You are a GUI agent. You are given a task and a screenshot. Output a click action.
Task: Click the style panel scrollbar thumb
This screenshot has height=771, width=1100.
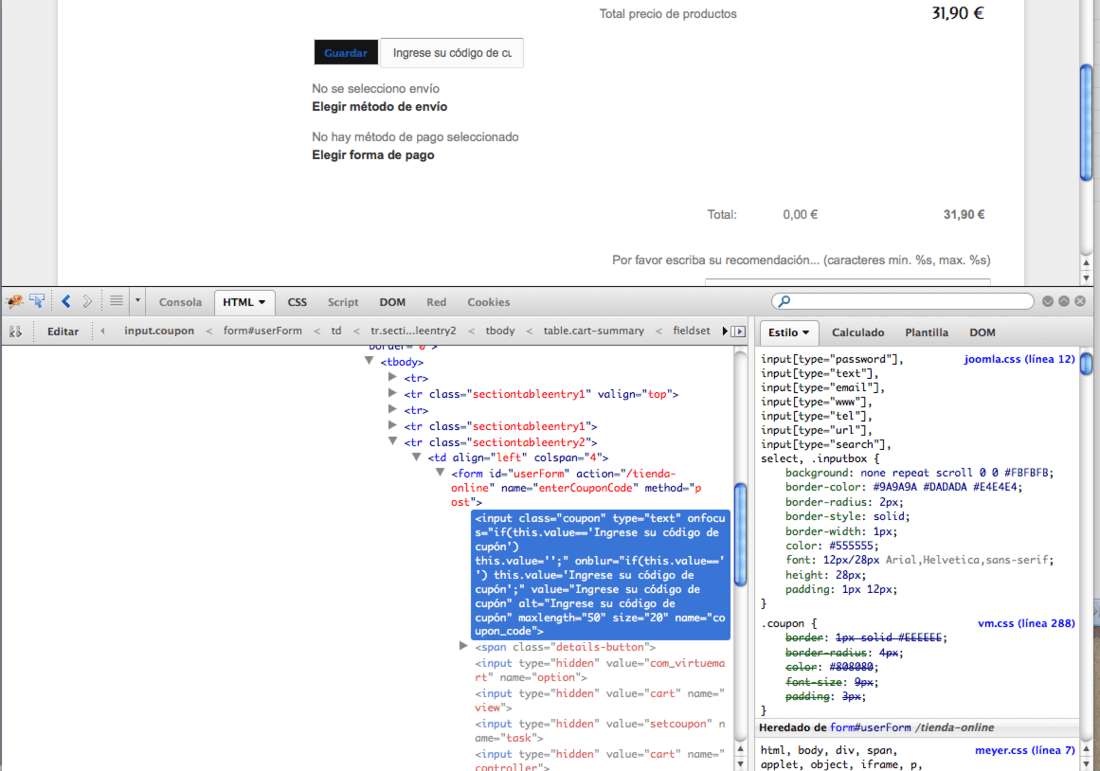pyautogui.click(x=1085, y=364)
